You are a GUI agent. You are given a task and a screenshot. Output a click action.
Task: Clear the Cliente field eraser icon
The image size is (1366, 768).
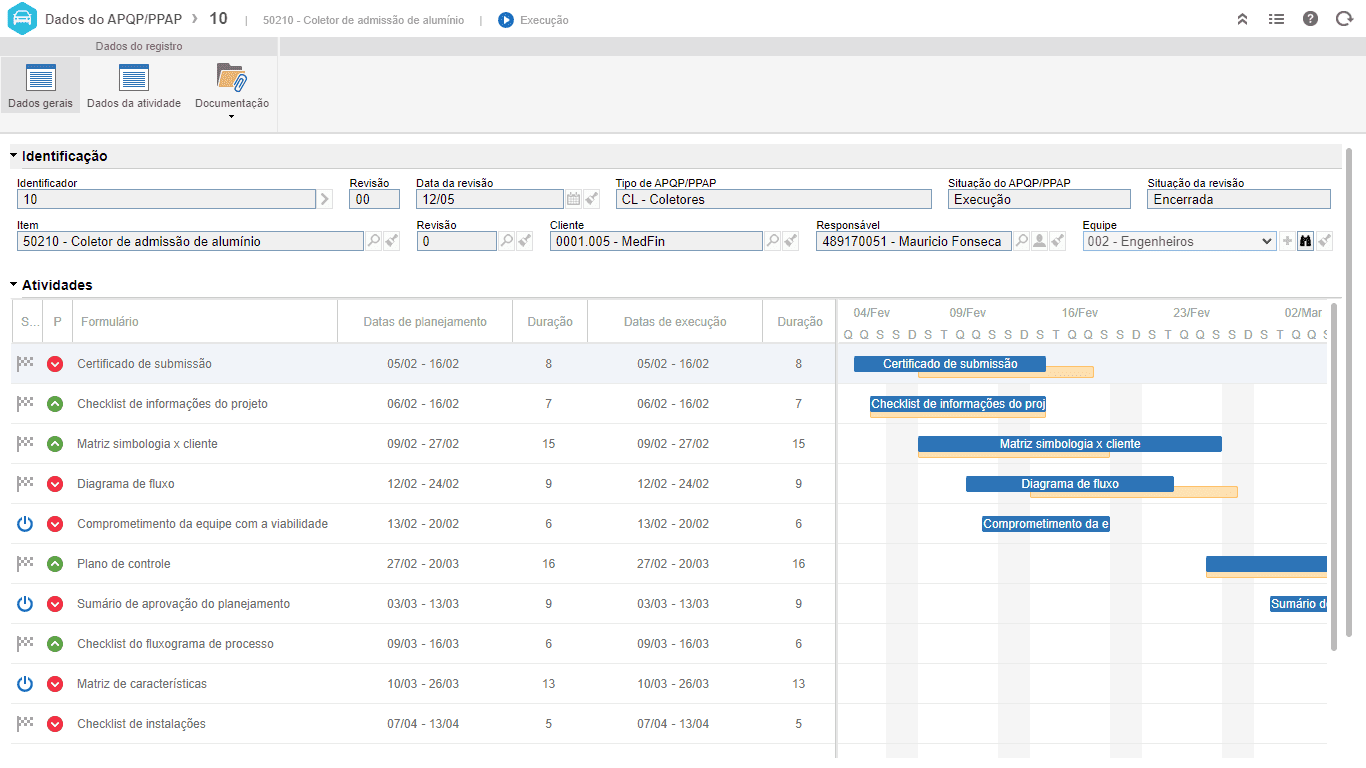[x=791, y=241]
